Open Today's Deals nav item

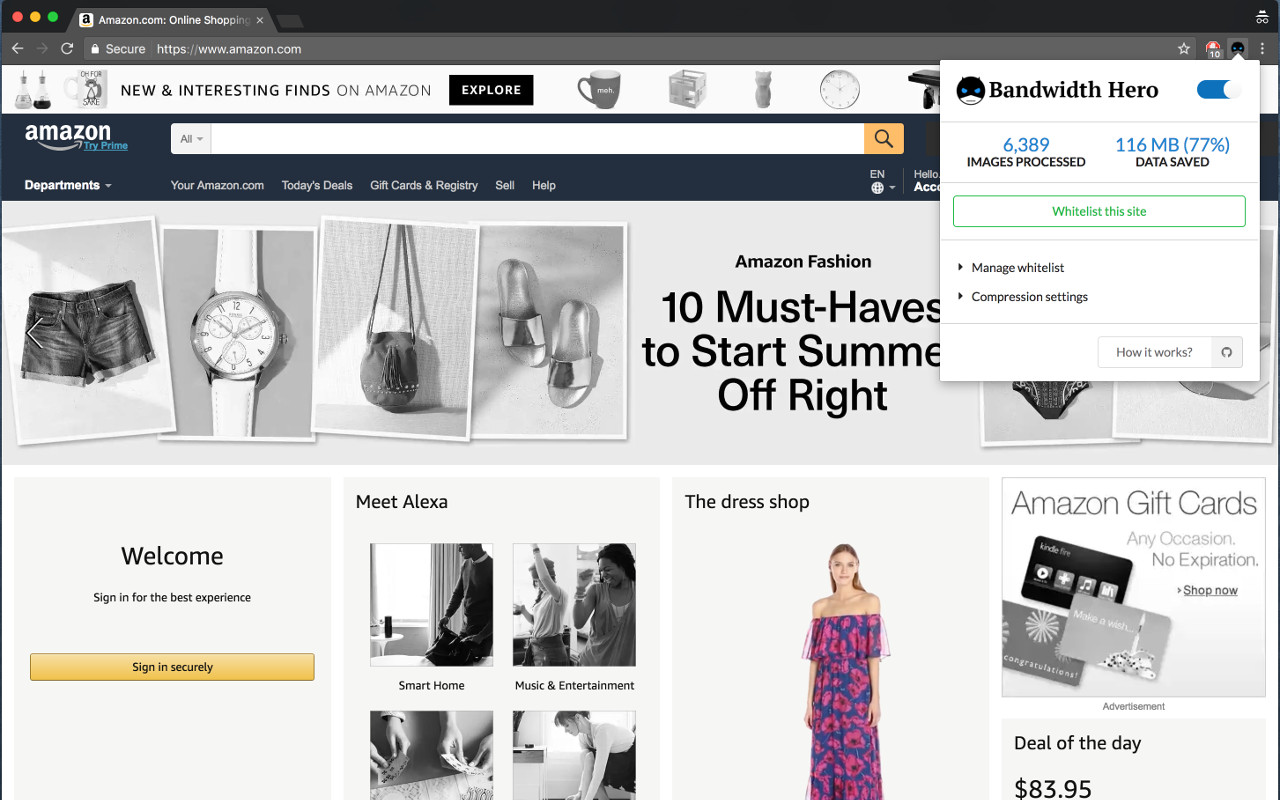click(317, 185)
